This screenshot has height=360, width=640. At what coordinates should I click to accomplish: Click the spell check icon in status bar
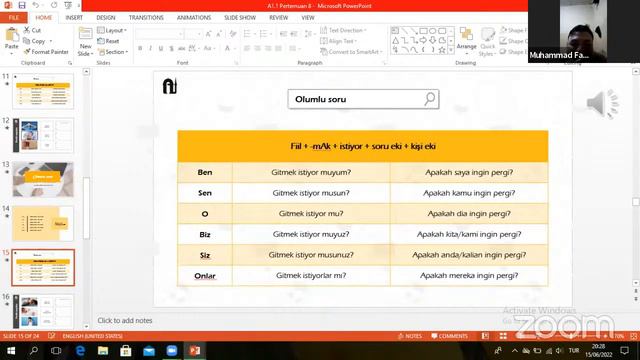point(51,336)
